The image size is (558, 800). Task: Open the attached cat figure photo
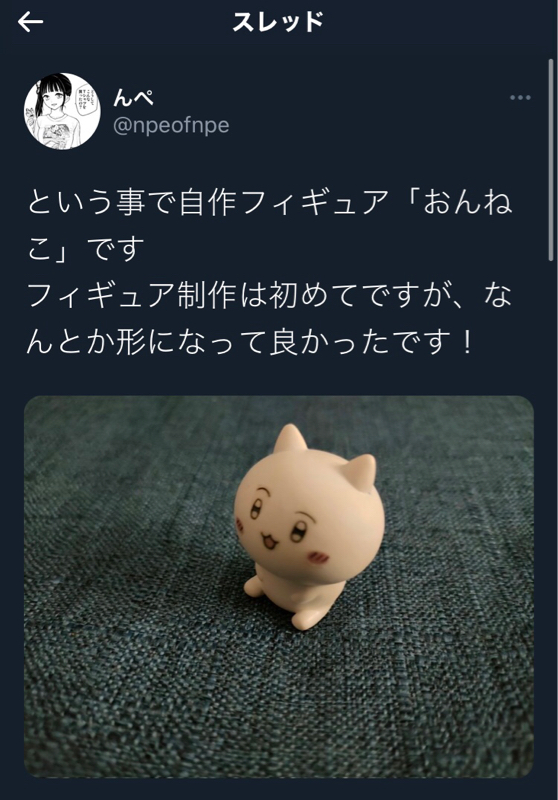point(279,586)
